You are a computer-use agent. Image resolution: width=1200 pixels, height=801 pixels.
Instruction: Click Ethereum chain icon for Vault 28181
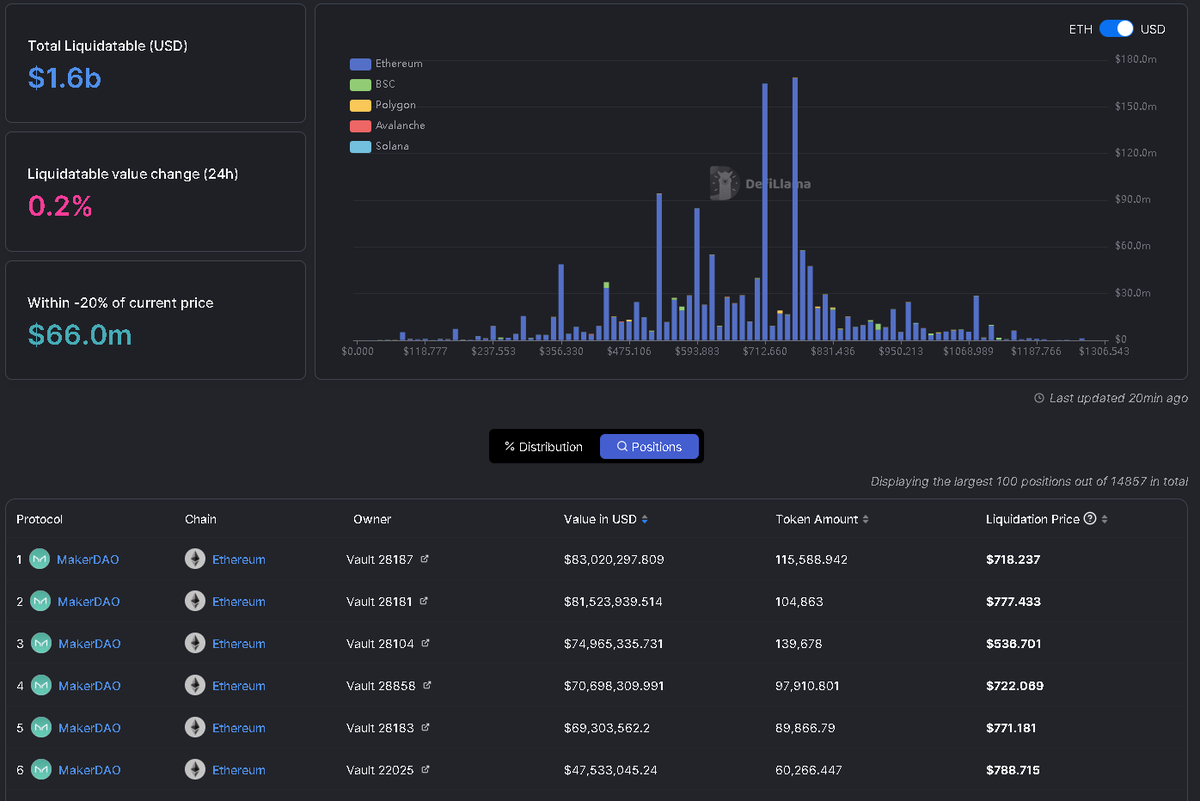[x=195, y=601]
